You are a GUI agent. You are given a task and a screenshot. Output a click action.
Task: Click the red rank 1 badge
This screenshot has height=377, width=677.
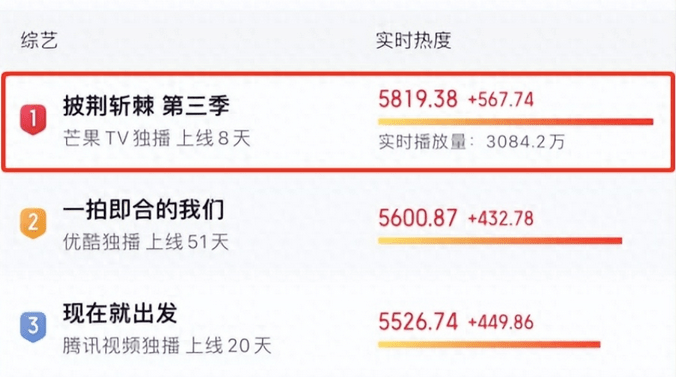[x=33, y=119]
